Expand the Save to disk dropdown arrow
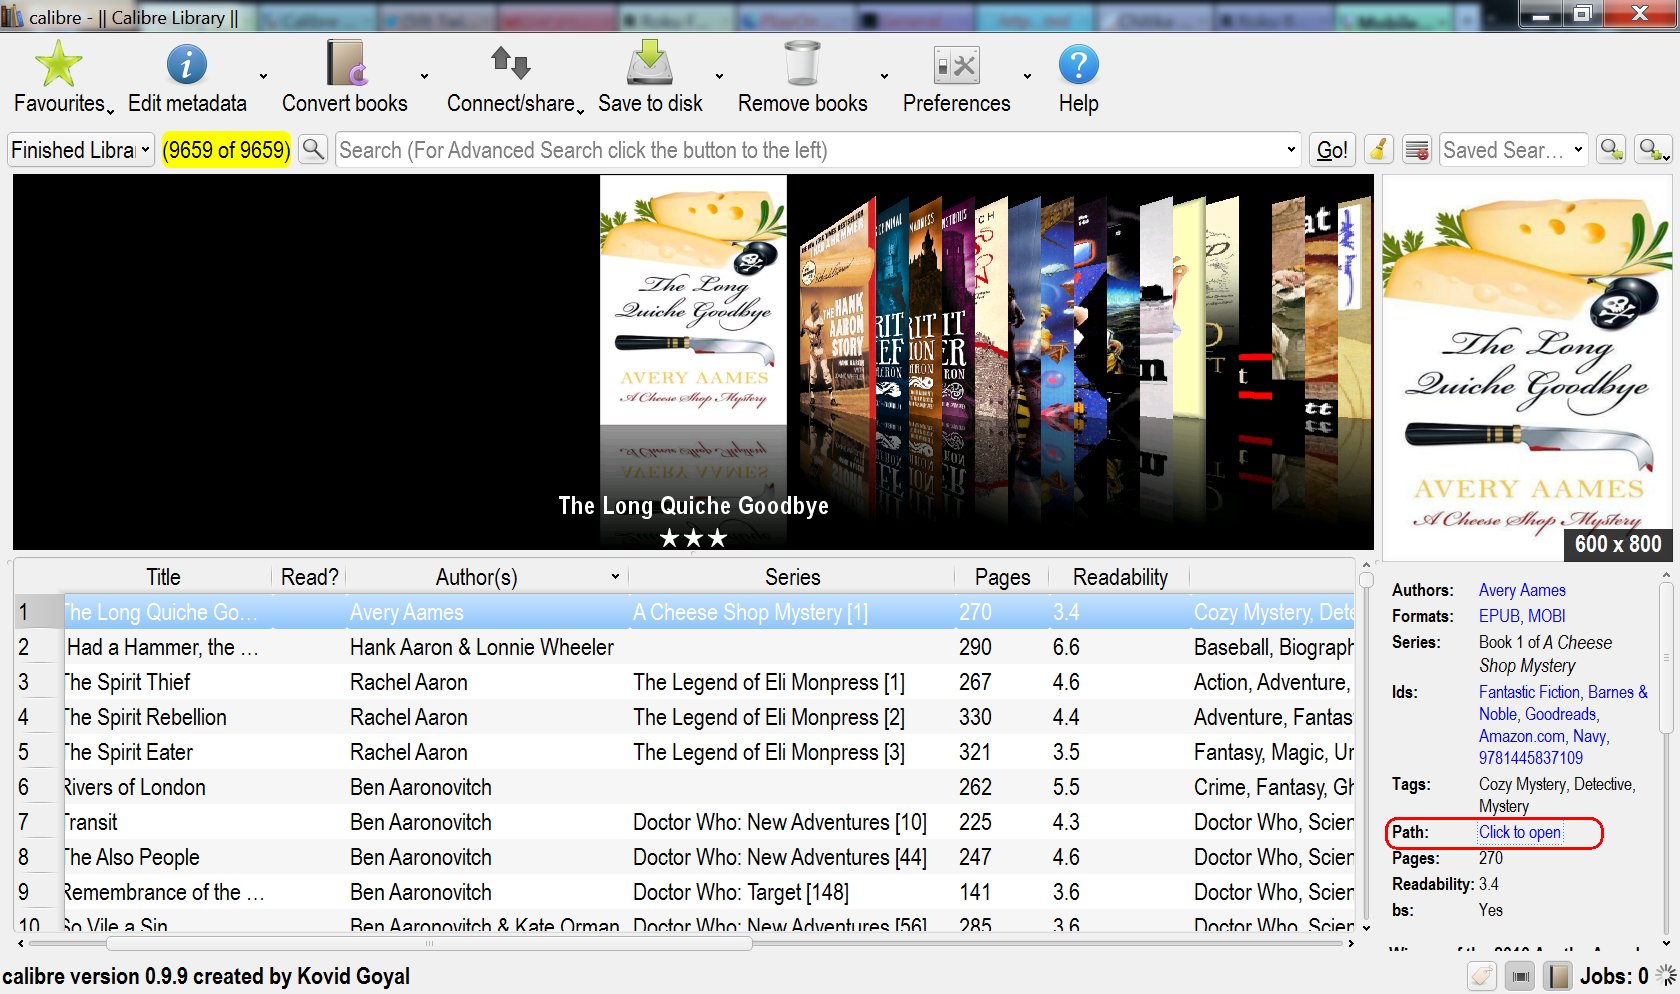The image size is (1680, 994). pyautogui.click(x=719, y=76)
